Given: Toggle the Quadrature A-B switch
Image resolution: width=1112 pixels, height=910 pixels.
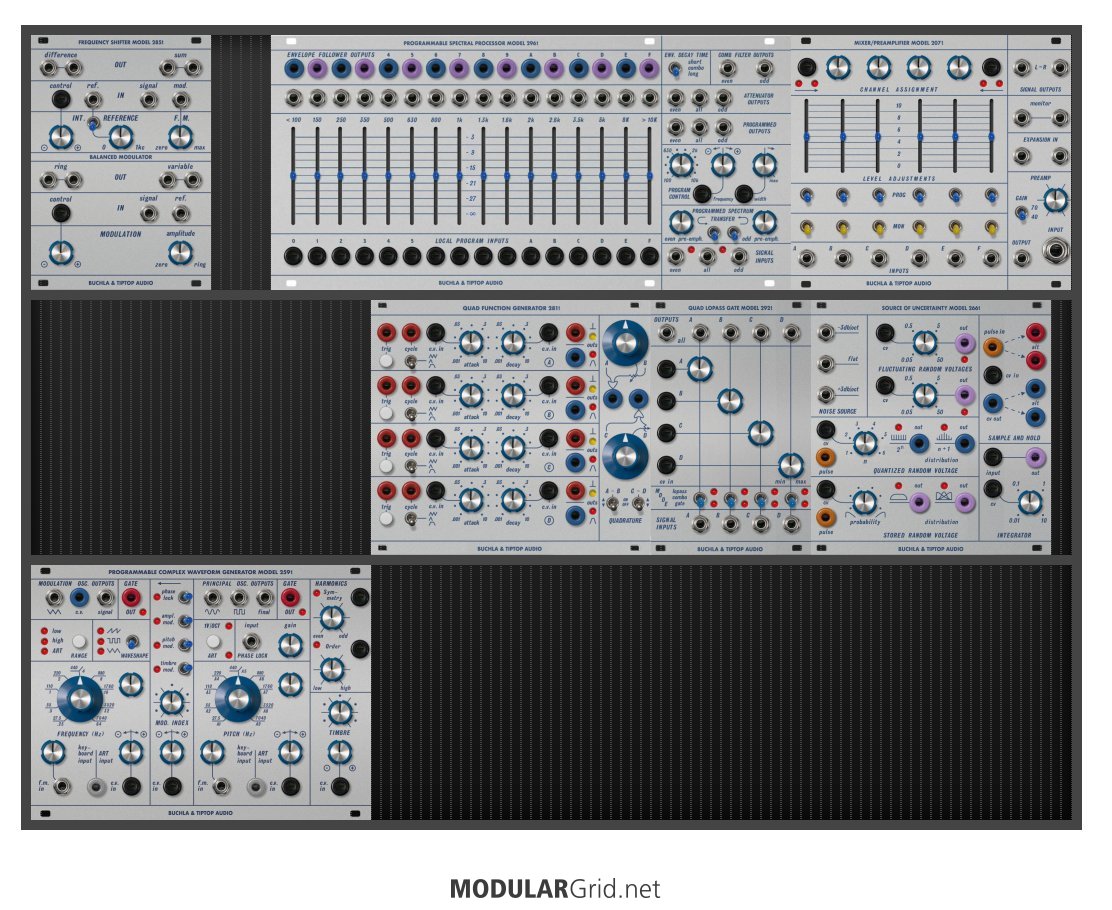Looking at the screenshot, I should [612, 504].
